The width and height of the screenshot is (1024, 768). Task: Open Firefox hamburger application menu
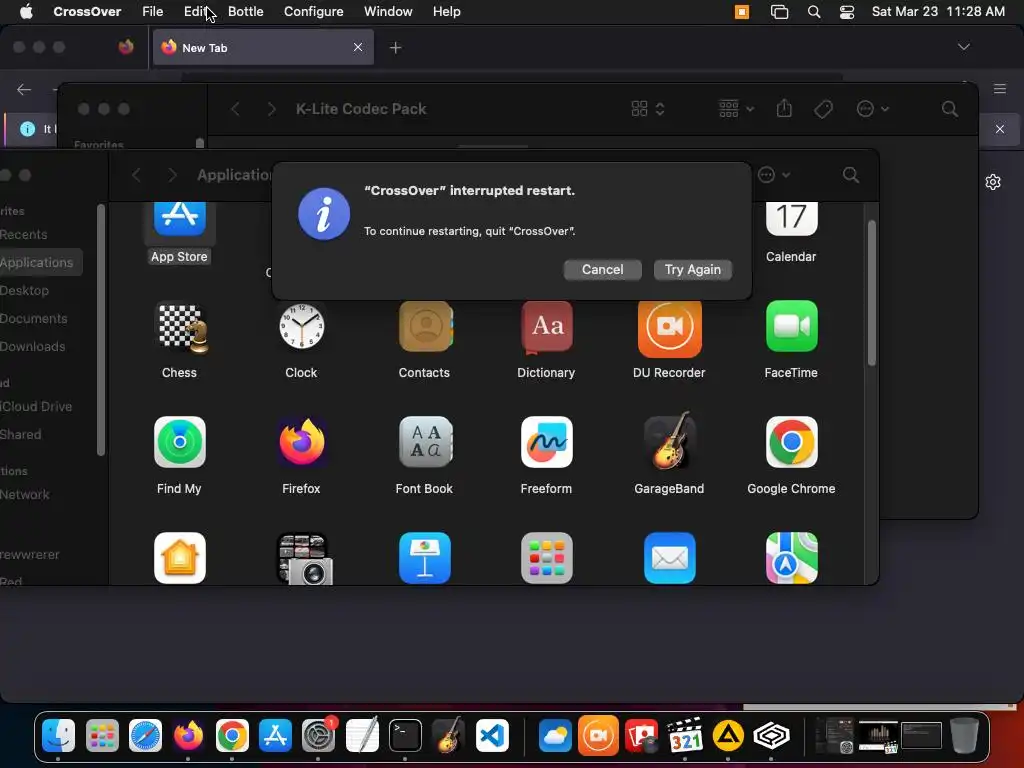[x=1000, y=89]
